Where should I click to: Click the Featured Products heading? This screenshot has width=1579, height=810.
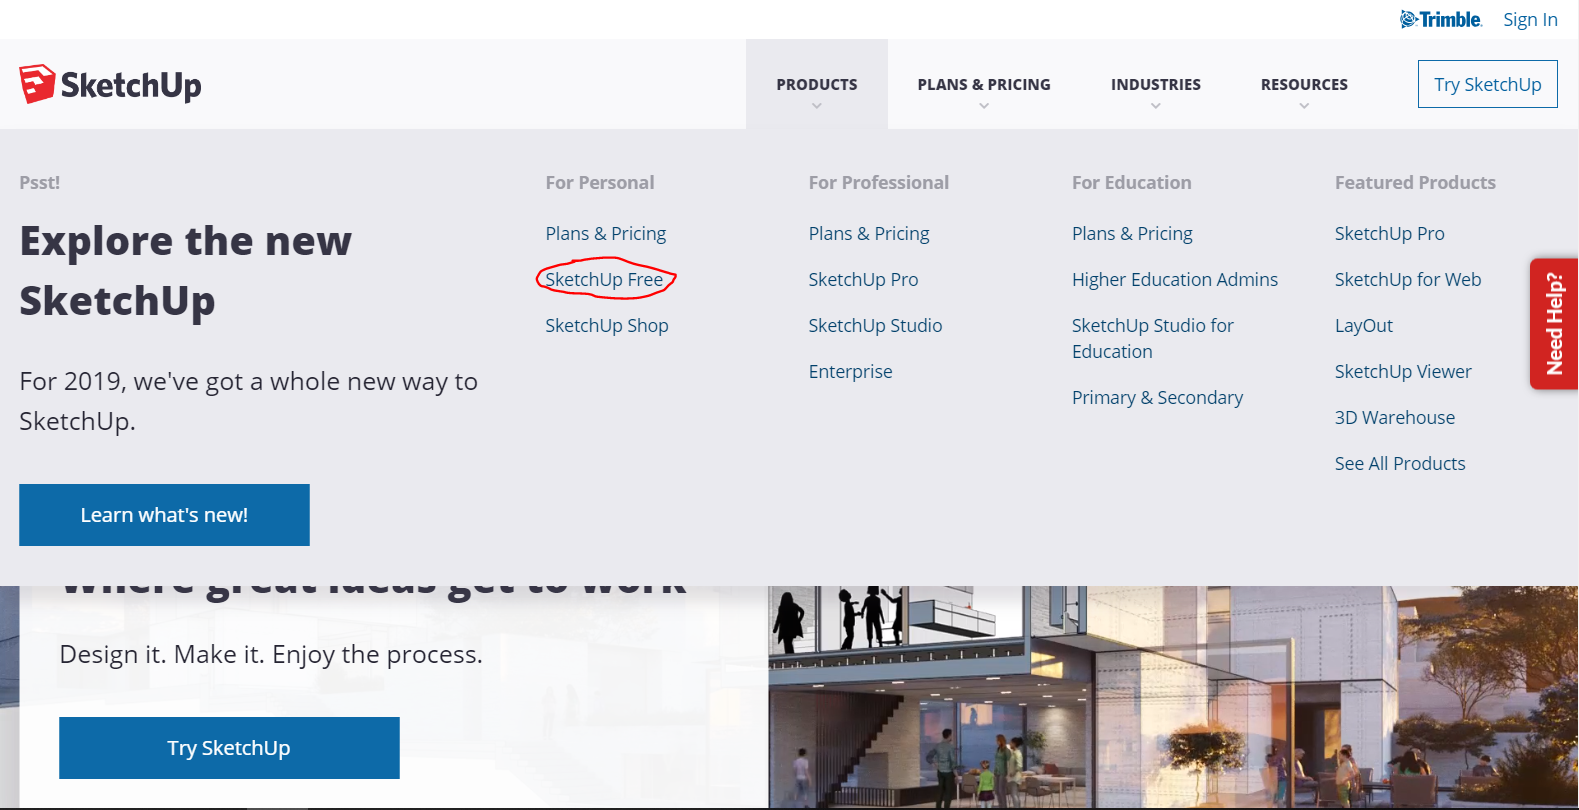tap(1415, 182)
